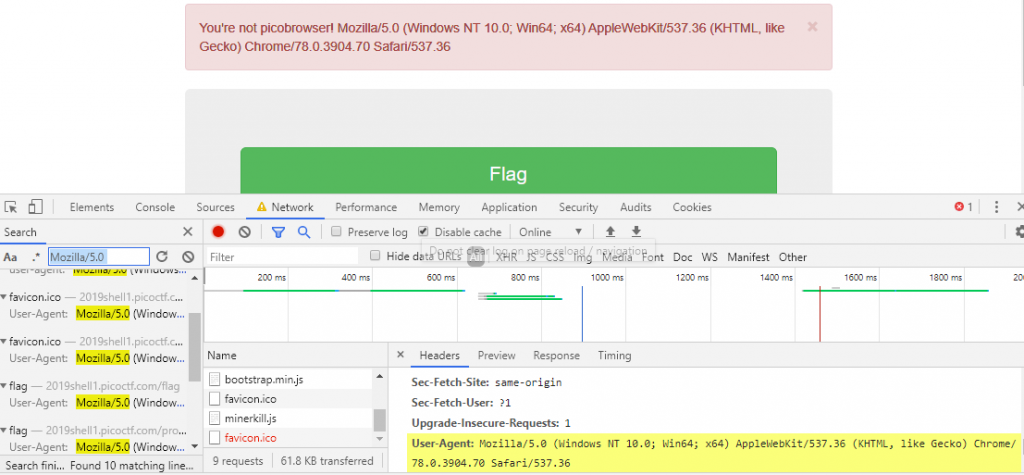The image size is (1024, 475).
Task: Clear the network log
Action: point(244,232)
